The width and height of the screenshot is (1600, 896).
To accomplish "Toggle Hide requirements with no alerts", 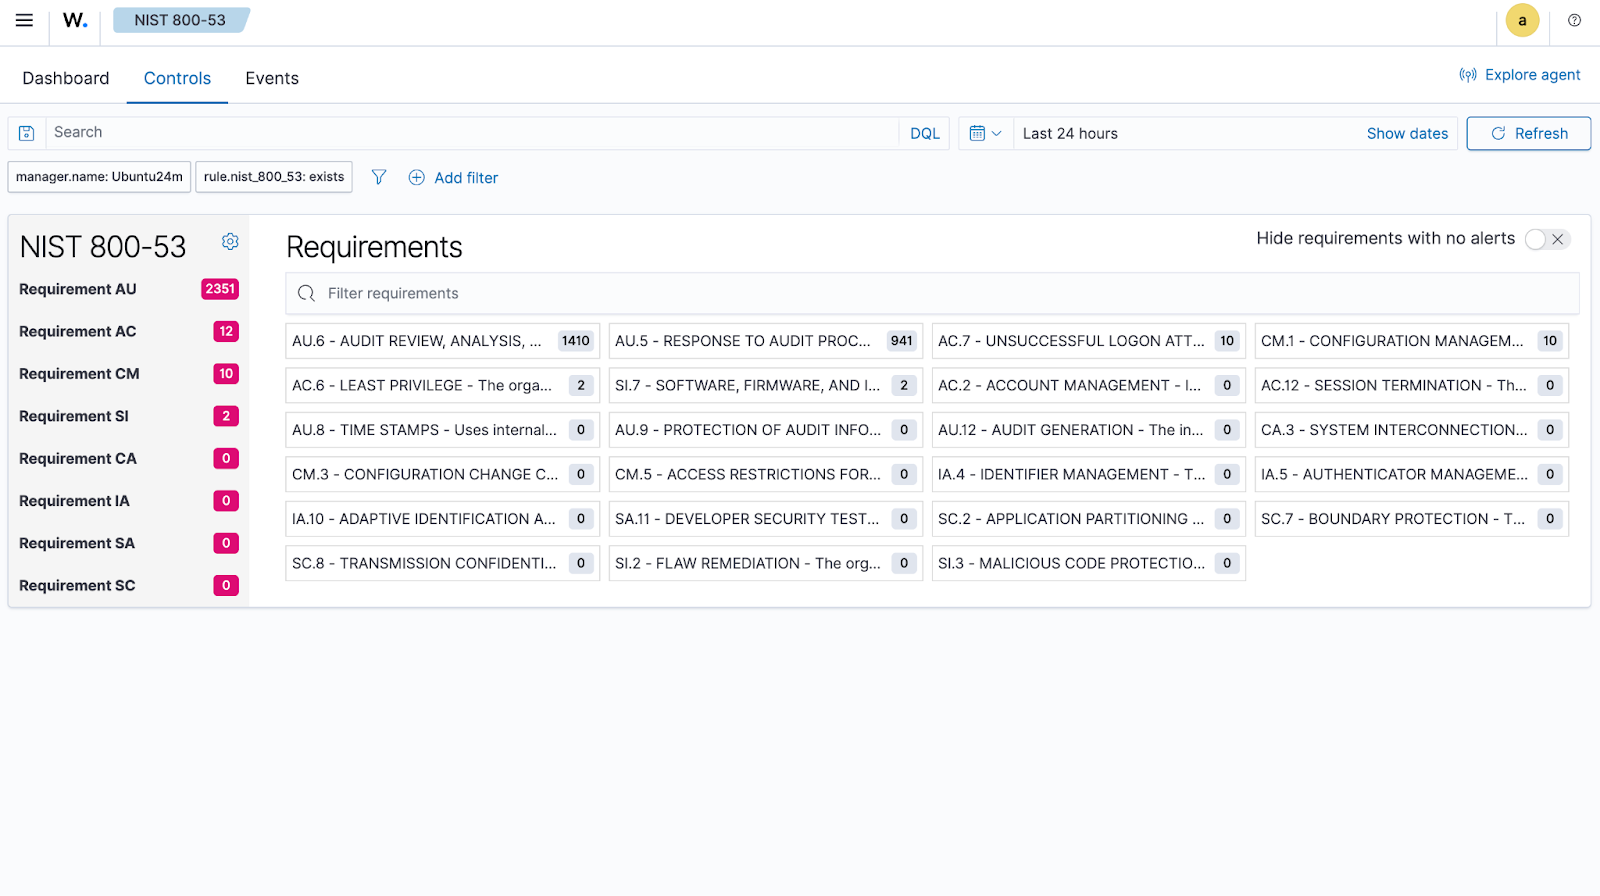I will point(1547,239).
